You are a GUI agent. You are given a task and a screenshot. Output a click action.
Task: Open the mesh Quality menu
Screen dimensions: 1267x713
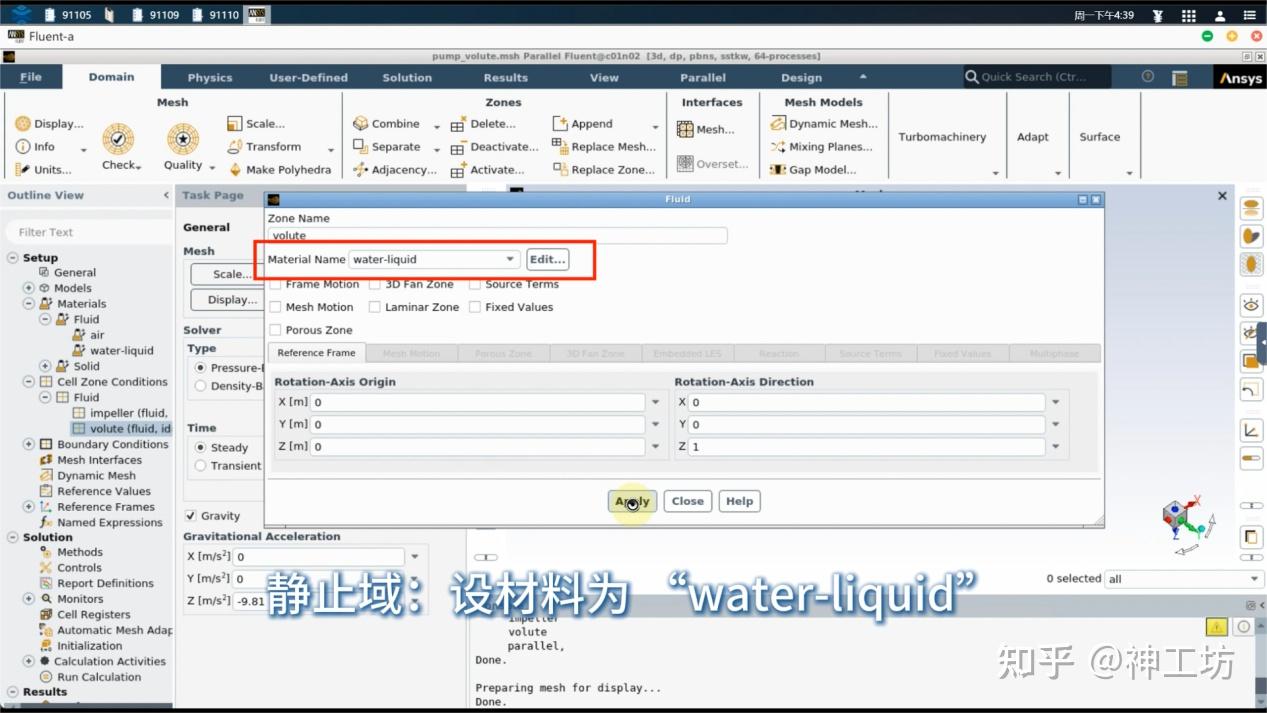pyautogui.click(x=183, y=146)
